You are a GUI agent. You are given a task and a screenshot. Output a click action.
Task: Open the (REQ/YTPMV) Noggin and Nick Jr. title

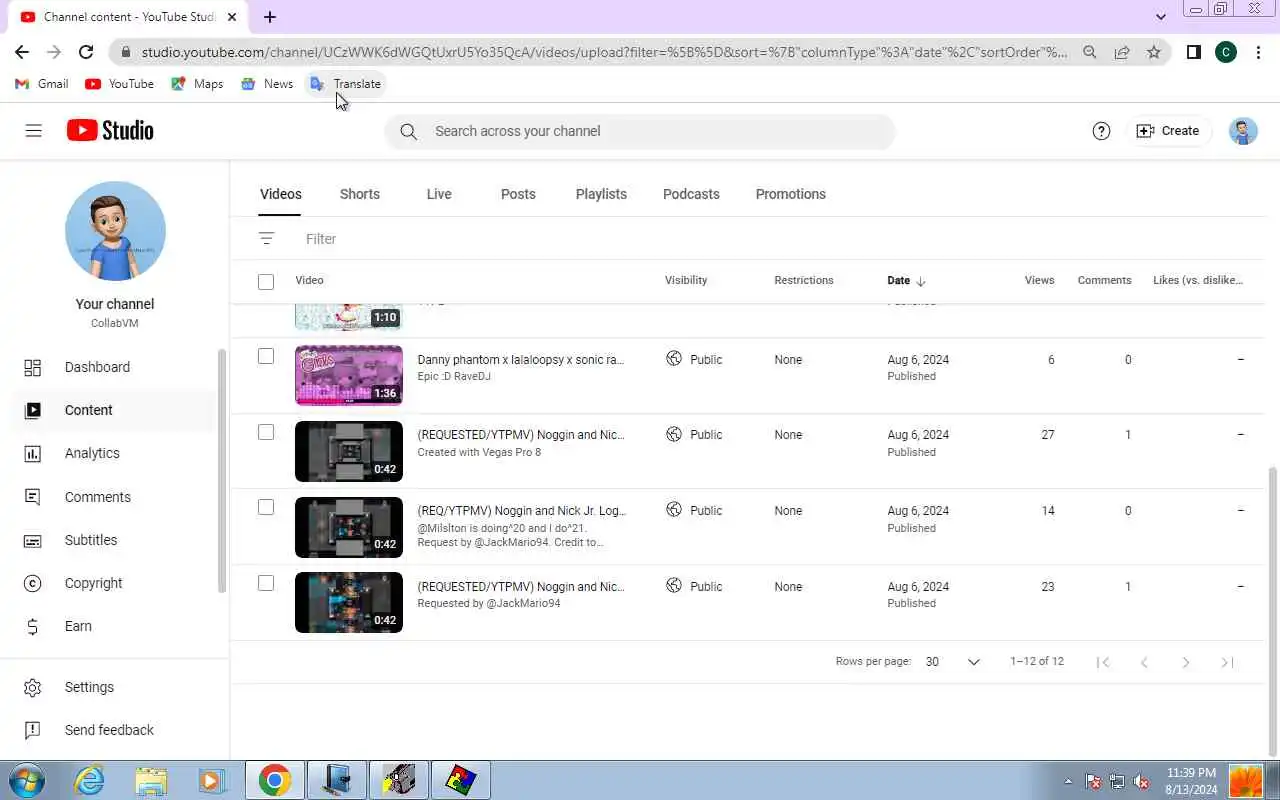tap(521, 510)
